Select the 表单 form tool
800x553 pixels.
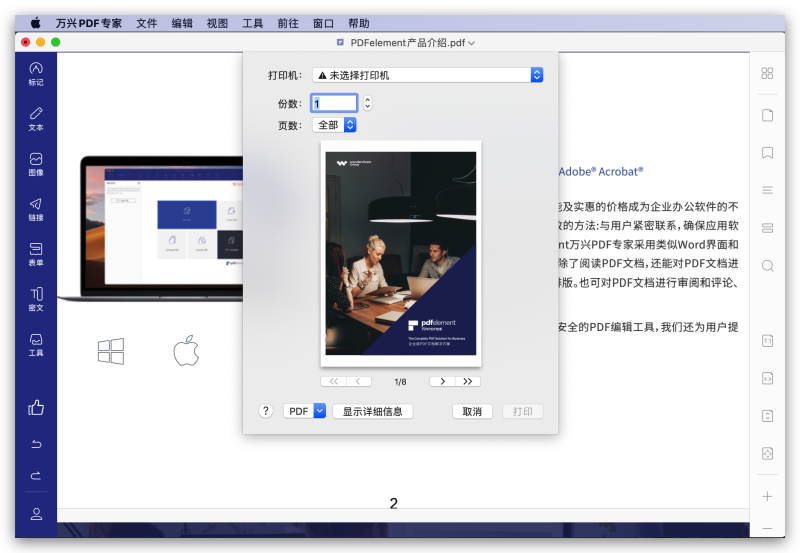pos(36,254)
